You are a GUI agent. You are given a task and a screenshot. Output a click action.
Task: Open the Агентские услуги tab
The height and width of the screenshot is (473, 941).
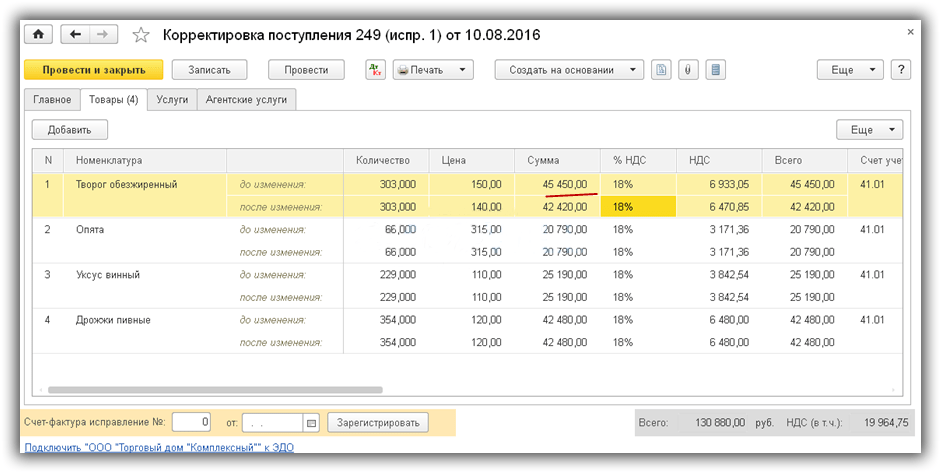point(247,100)
